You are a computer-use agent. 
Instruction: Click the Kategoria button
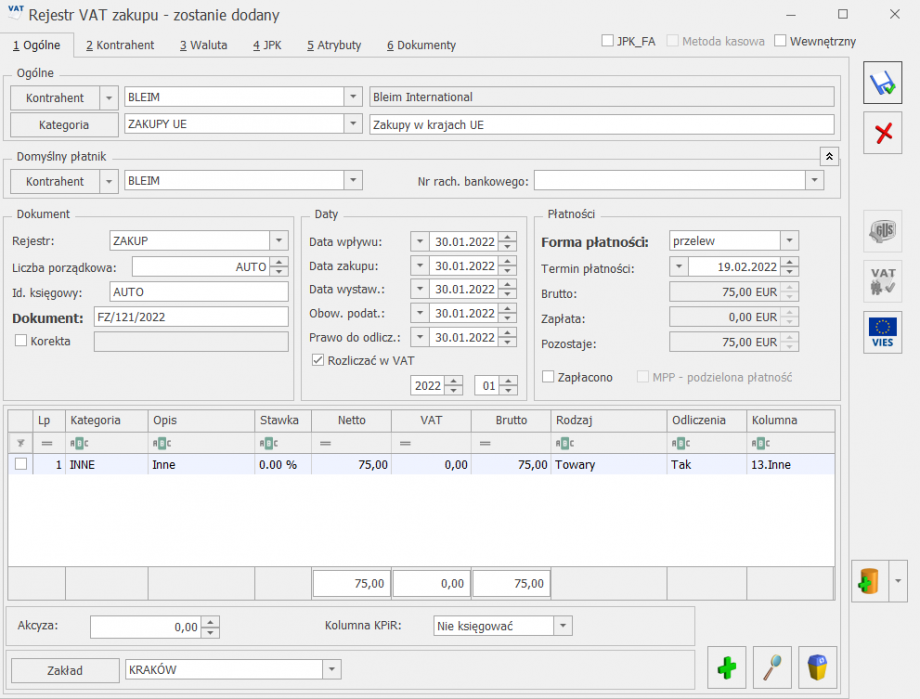pos(64,125)
